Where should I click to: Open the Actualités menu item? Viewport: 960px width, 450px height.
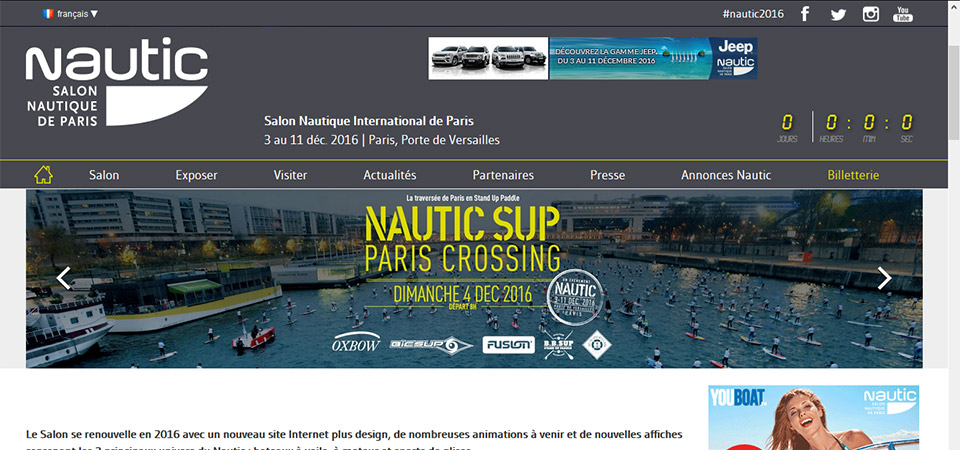pyautogui.click(x=389, y=176)
